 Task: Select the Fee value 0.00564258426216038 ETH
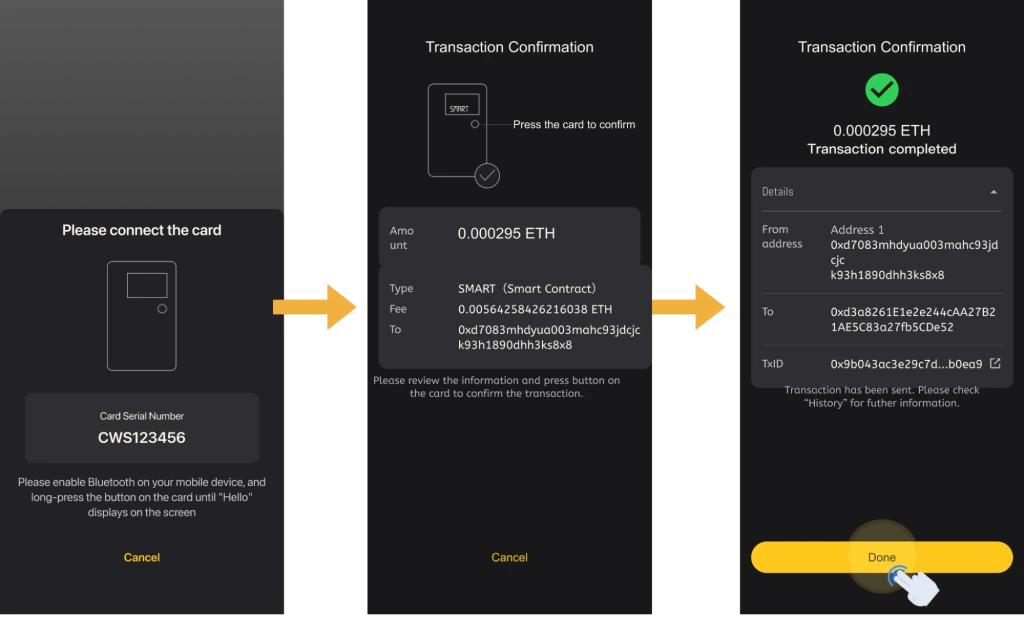coord(535,309)
